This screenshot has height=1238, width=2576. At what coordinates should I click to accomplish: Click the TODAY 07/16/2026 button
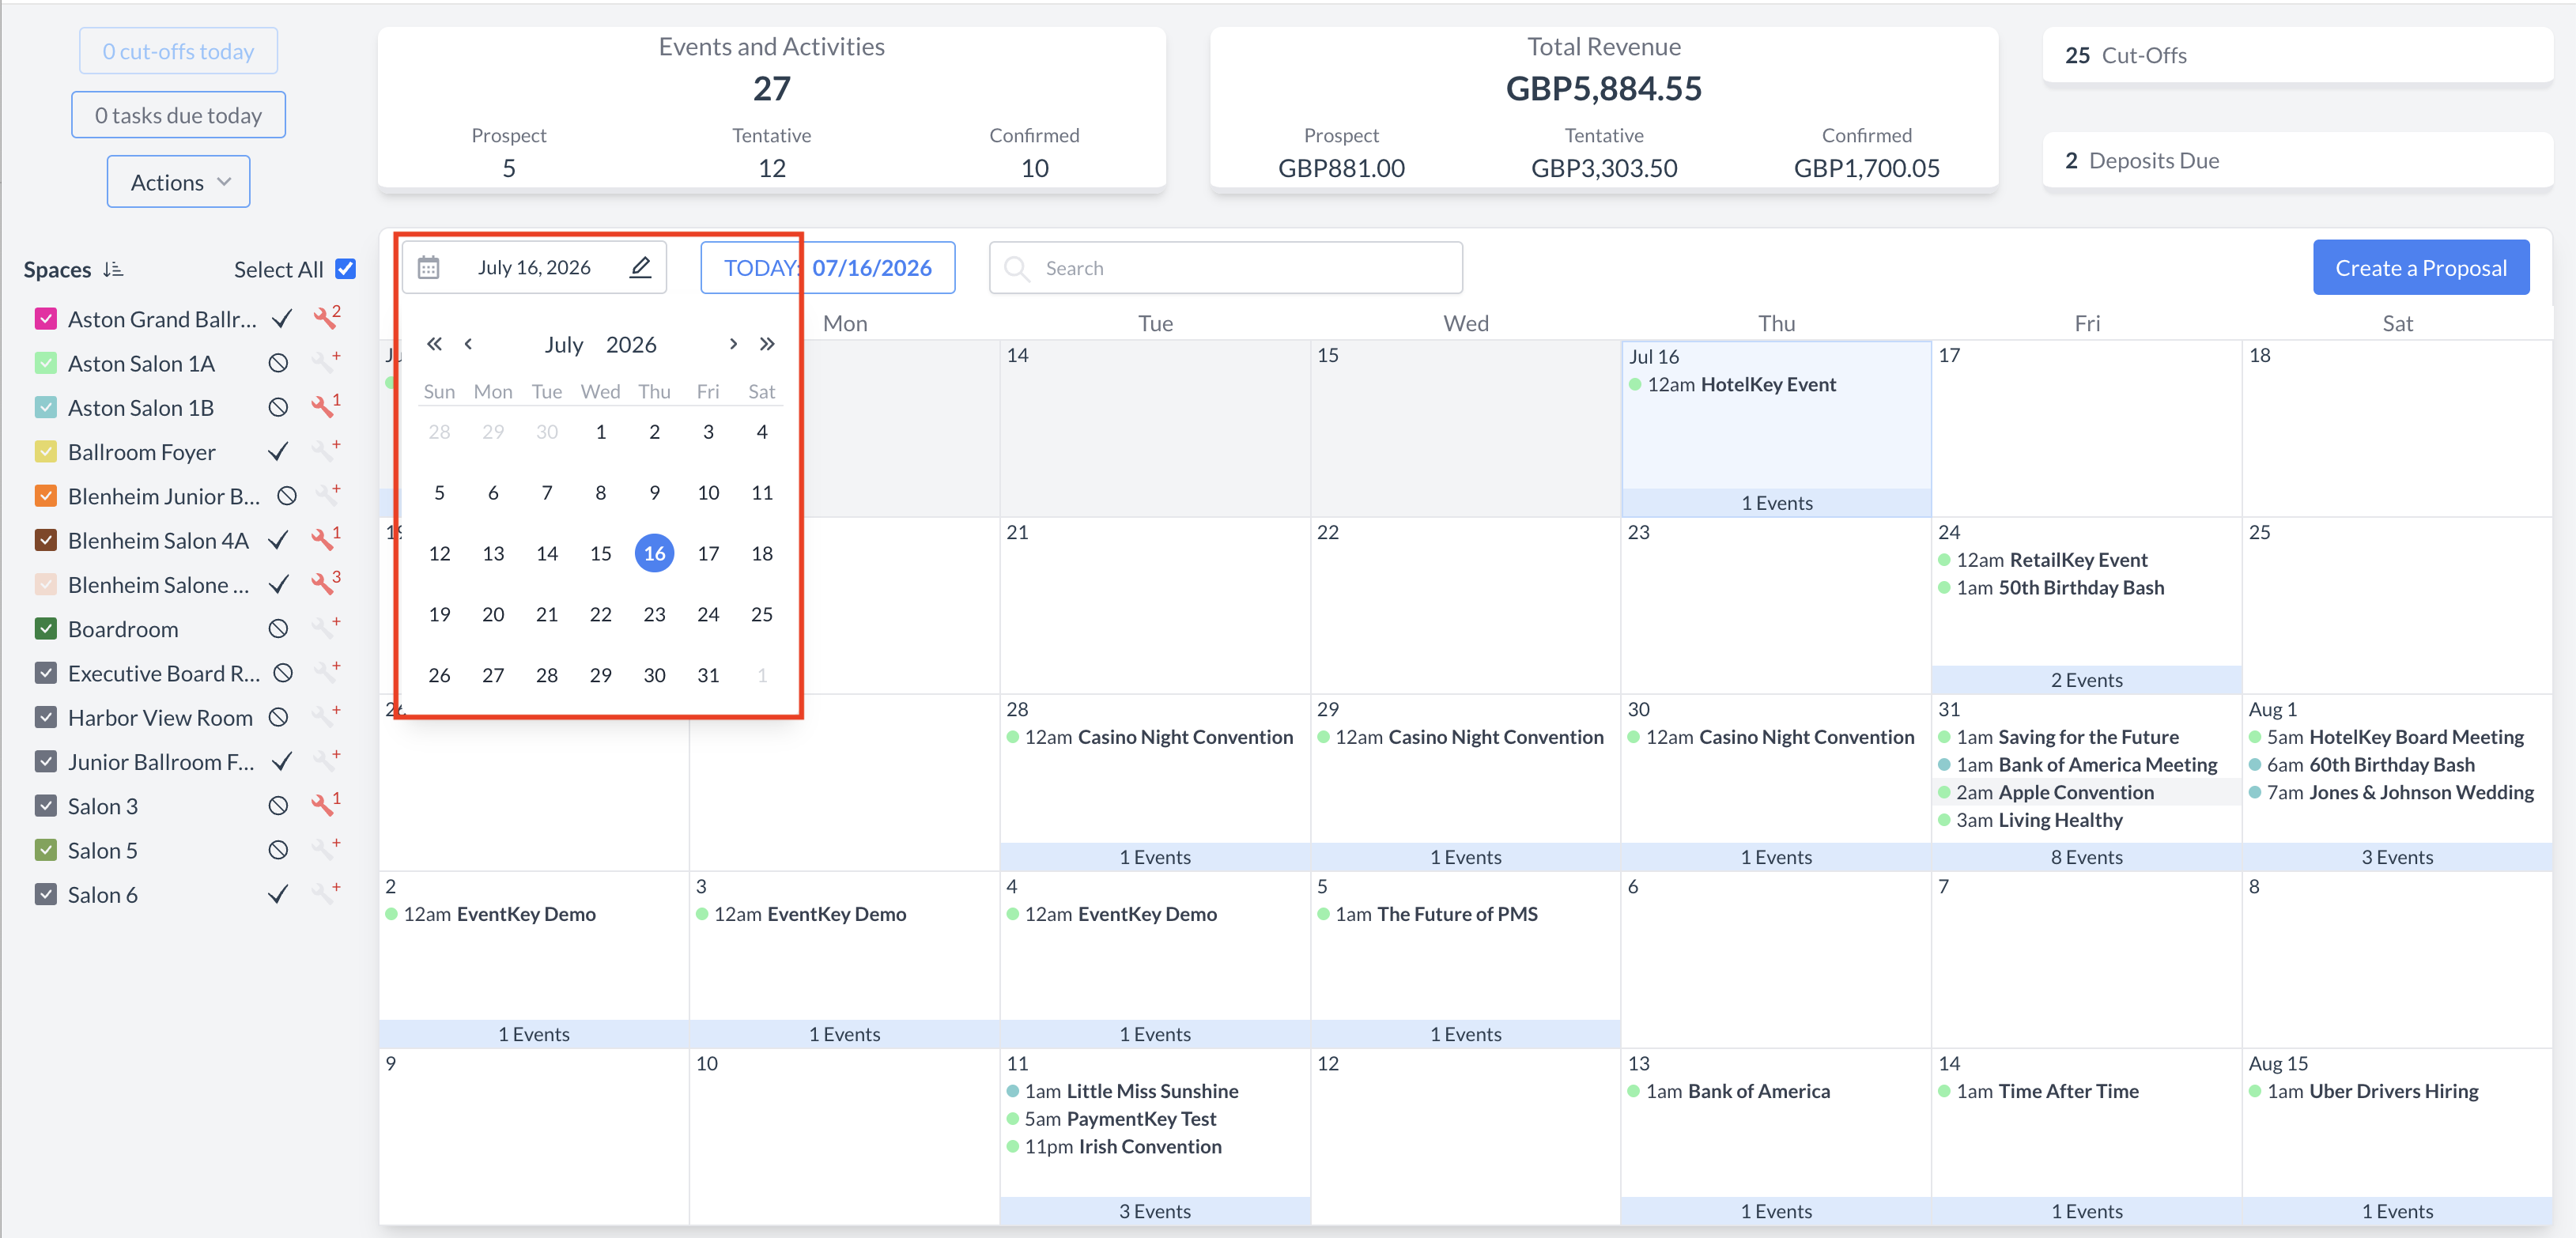[827, 268]
